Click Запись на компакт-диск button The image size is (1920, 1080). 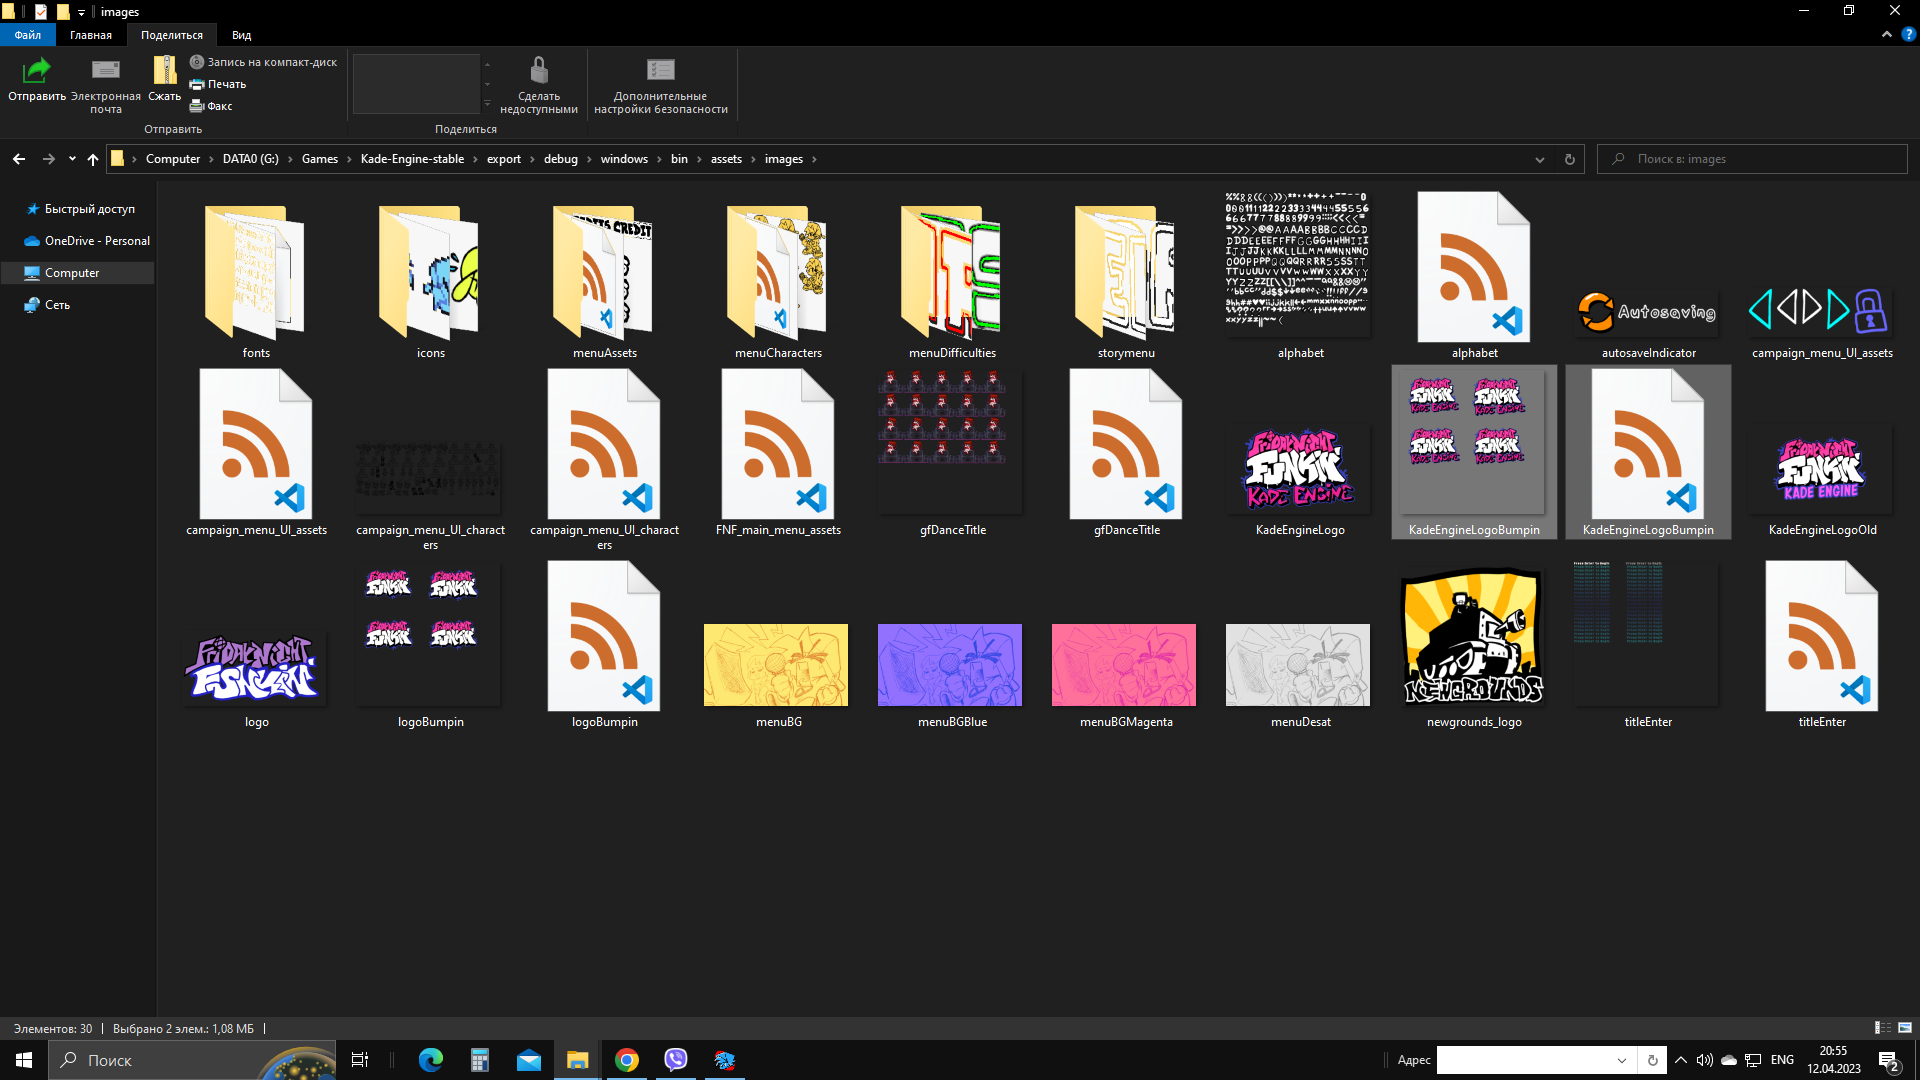[264, 62]
